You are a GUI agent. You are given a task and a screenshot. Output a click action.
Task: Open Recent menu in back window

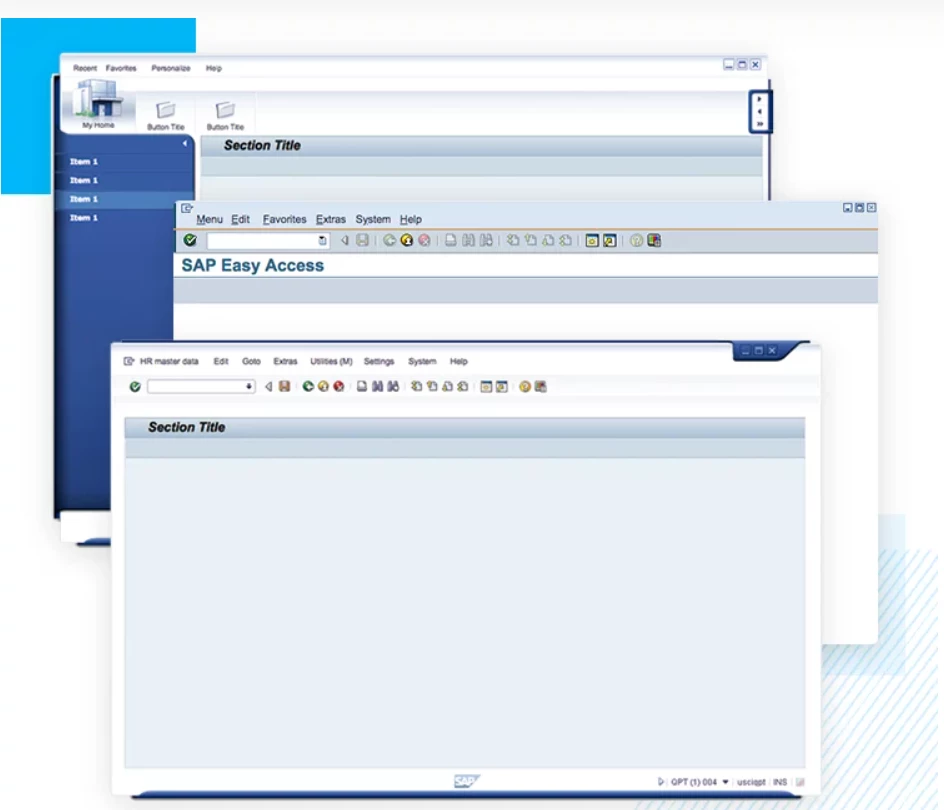point(85,68)
